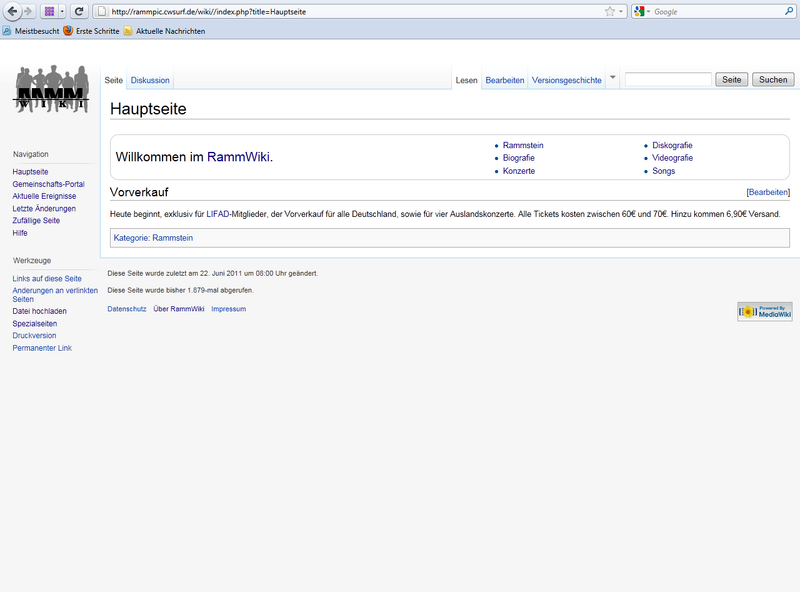This screenshot has height=592, width=800.
Task: Select the Bearbeiten view
Action: (x=505, y=79)
